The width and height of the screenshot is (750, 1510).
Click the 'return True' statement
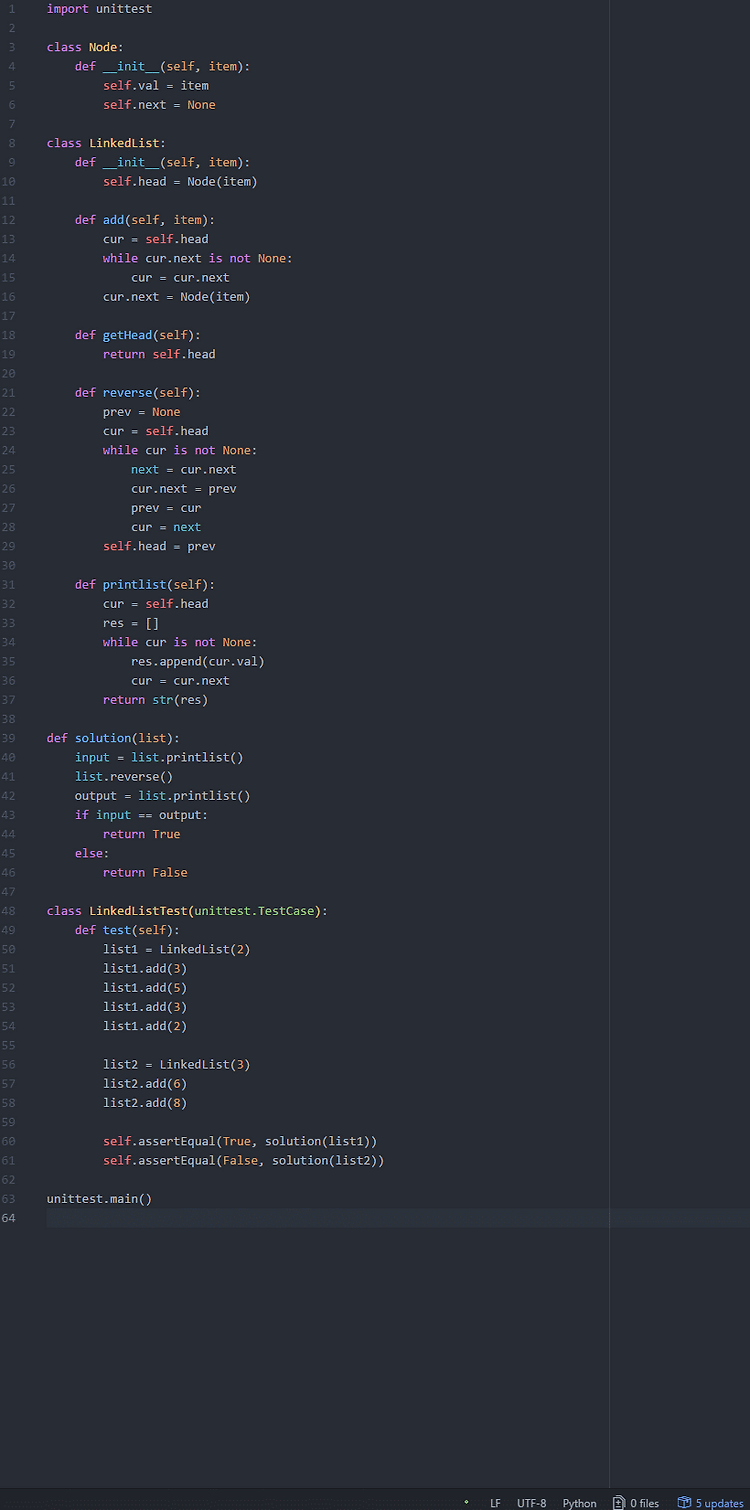pyautogui.click(x=142, y=834)
